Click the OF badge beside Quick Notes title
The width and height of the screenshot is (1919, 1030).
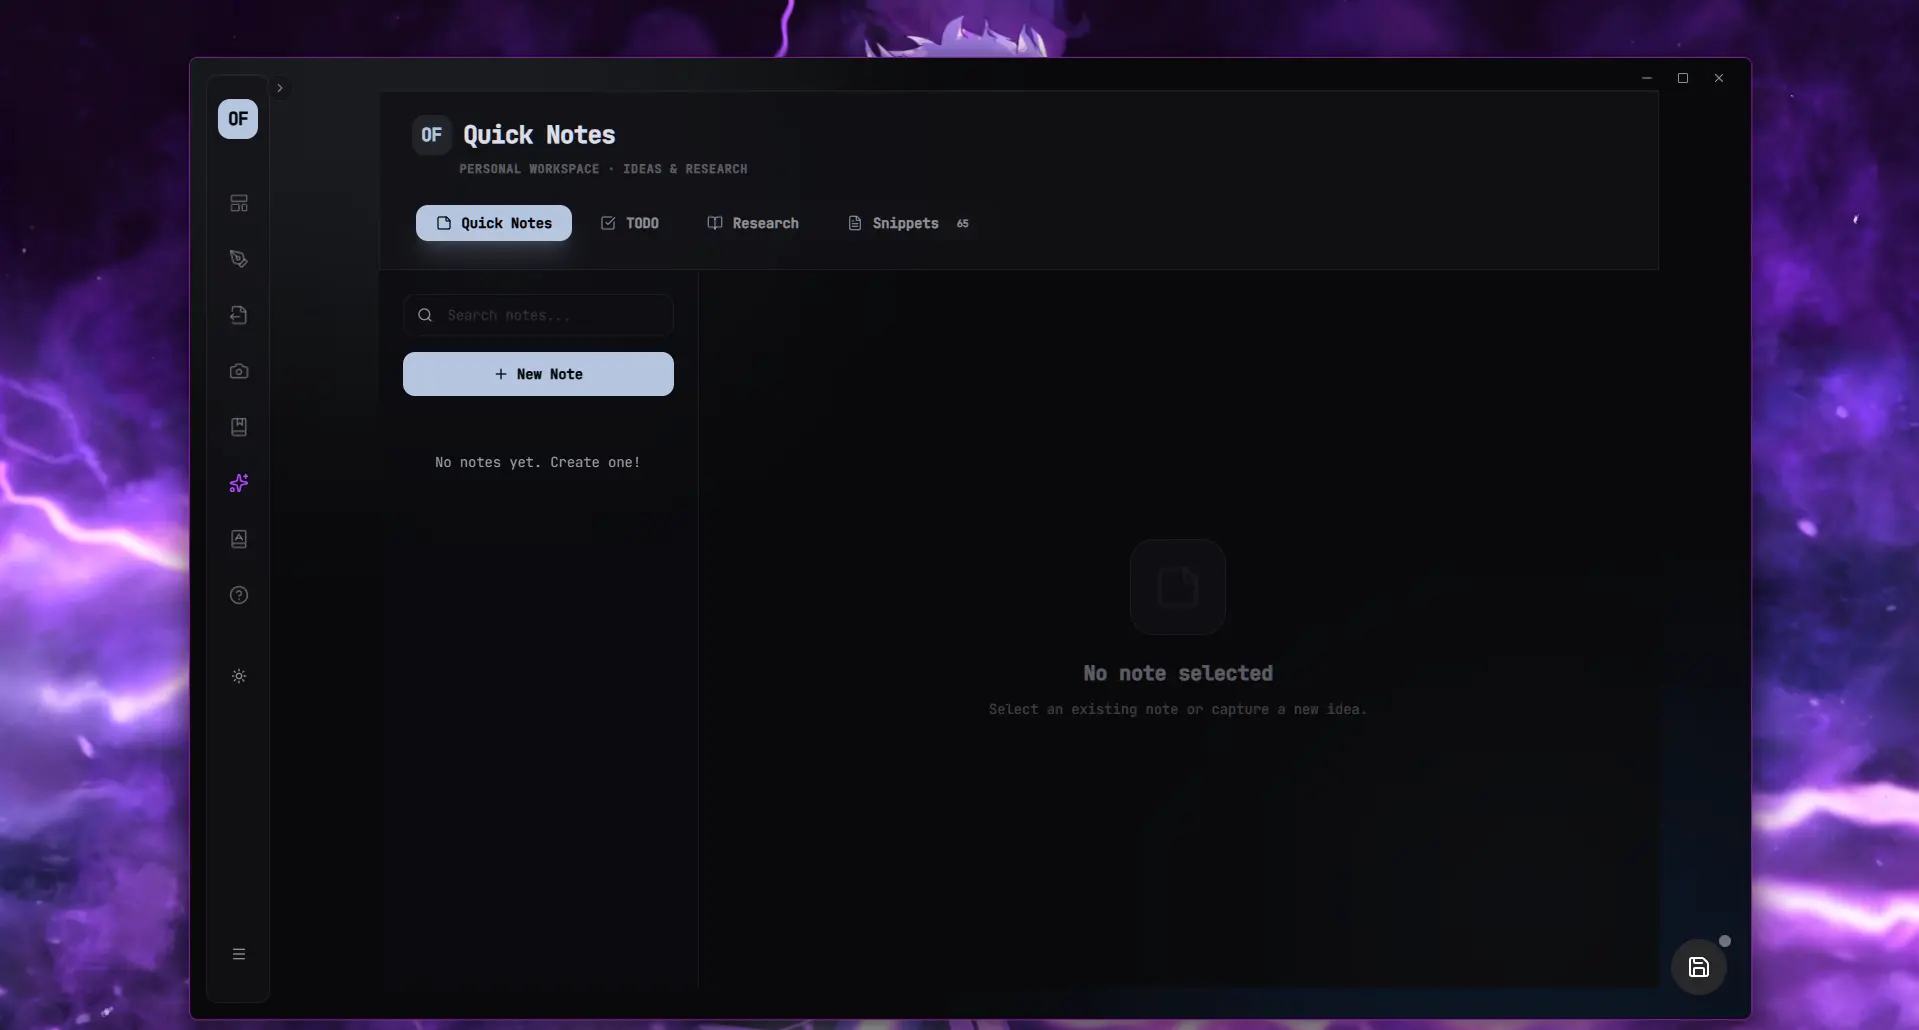[432, 135]
